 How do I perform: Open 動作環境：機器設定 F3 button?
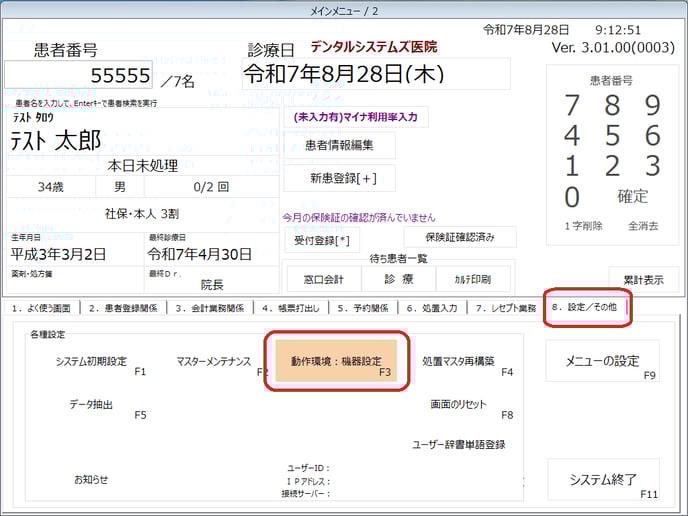pyautogui.click(x=336, y=360)
